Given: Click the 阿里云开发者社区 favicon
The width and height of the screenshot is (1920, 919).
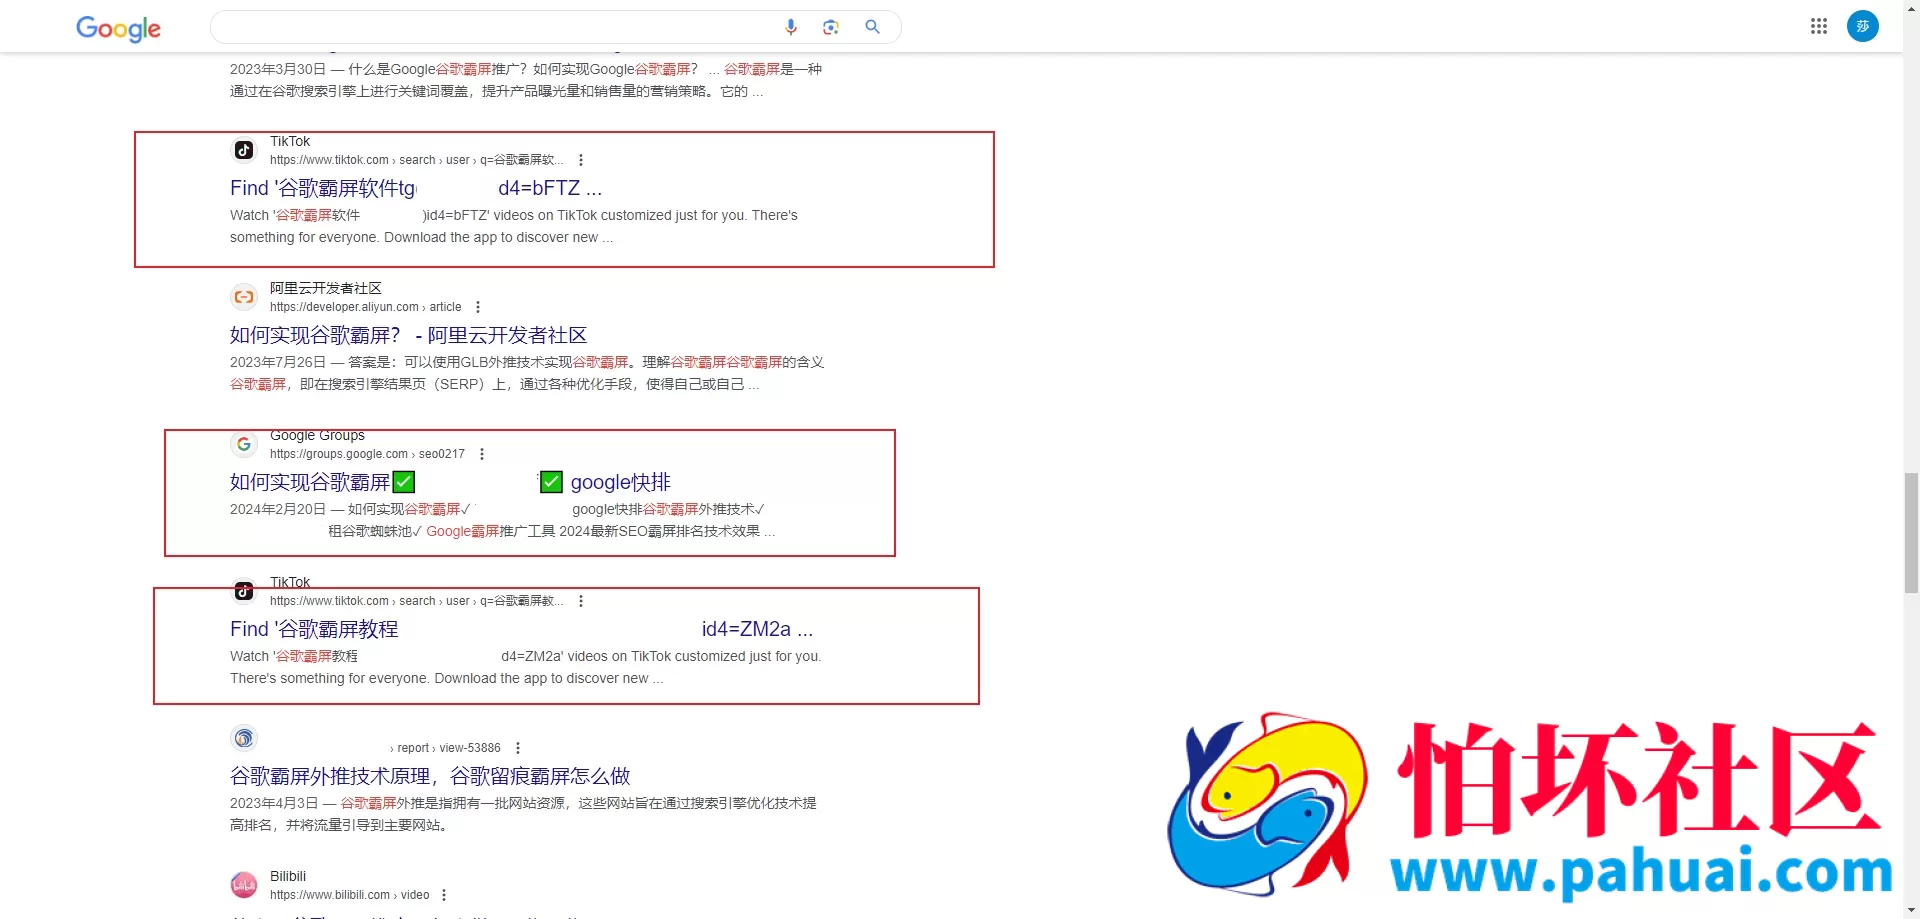Looking at the screenshot, I should tap(243, 296).
